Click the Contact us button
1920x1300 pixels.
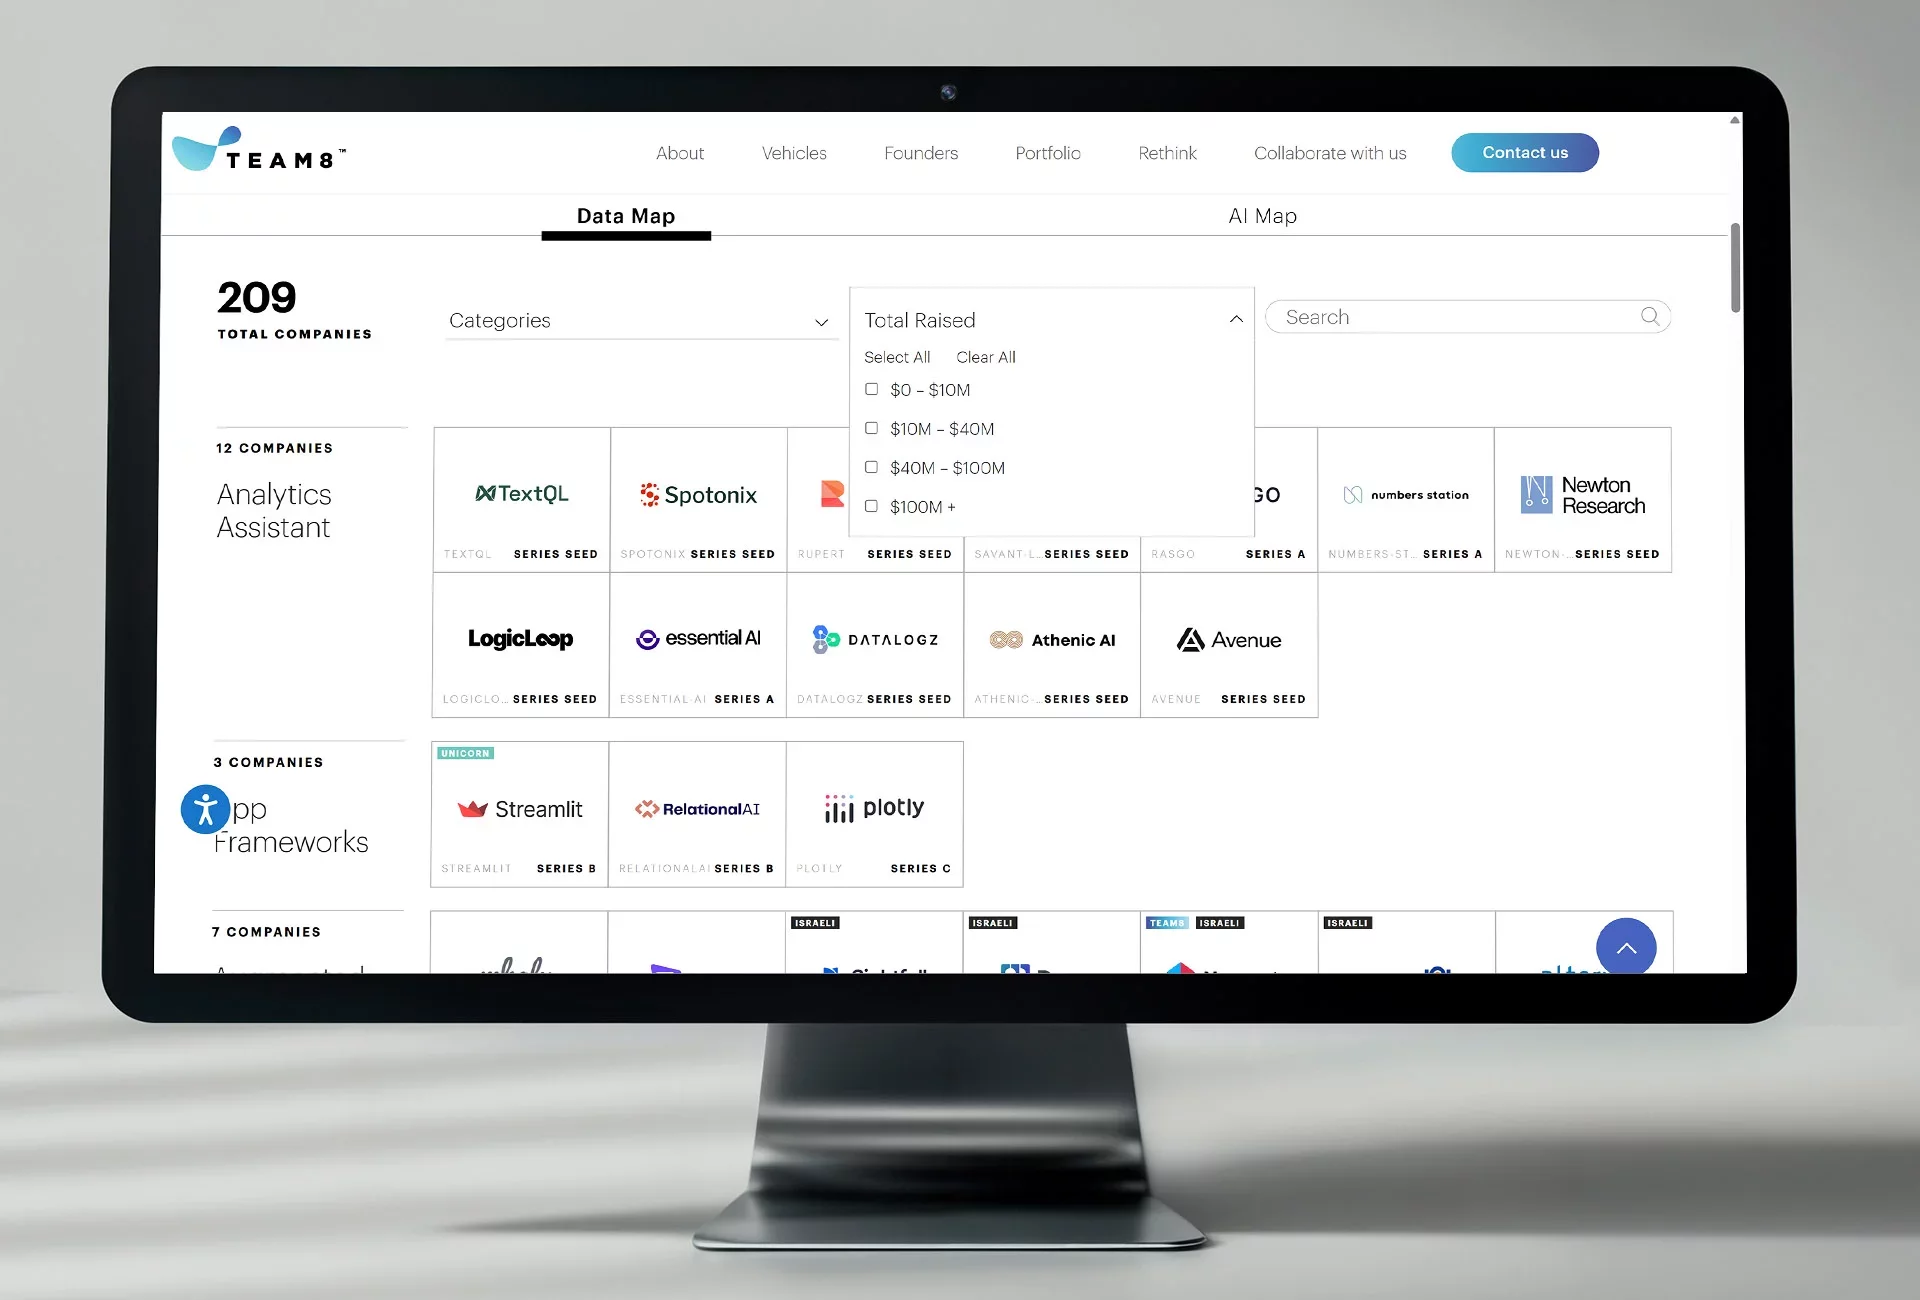pos(1524,153)
